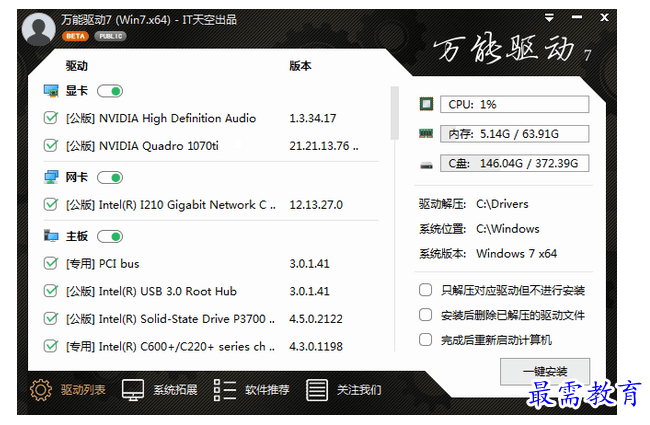Click version 4.3.0.1198 text
650x425 pixels.
tap(316, 346)
